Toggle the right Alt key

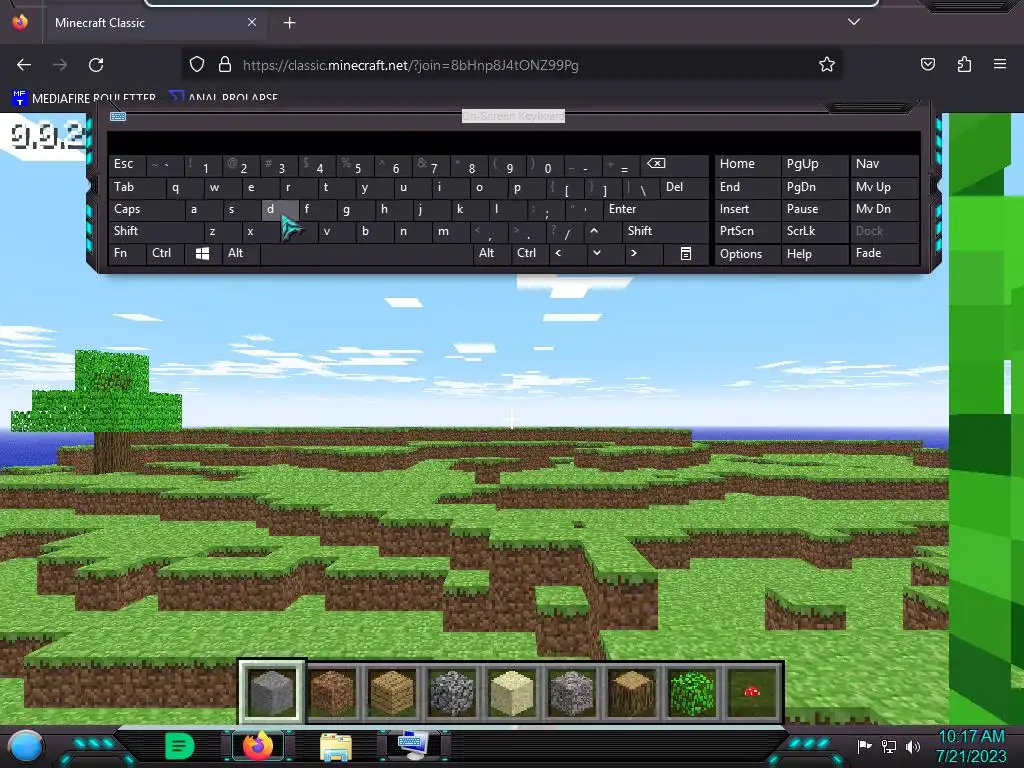coord(492,253)
